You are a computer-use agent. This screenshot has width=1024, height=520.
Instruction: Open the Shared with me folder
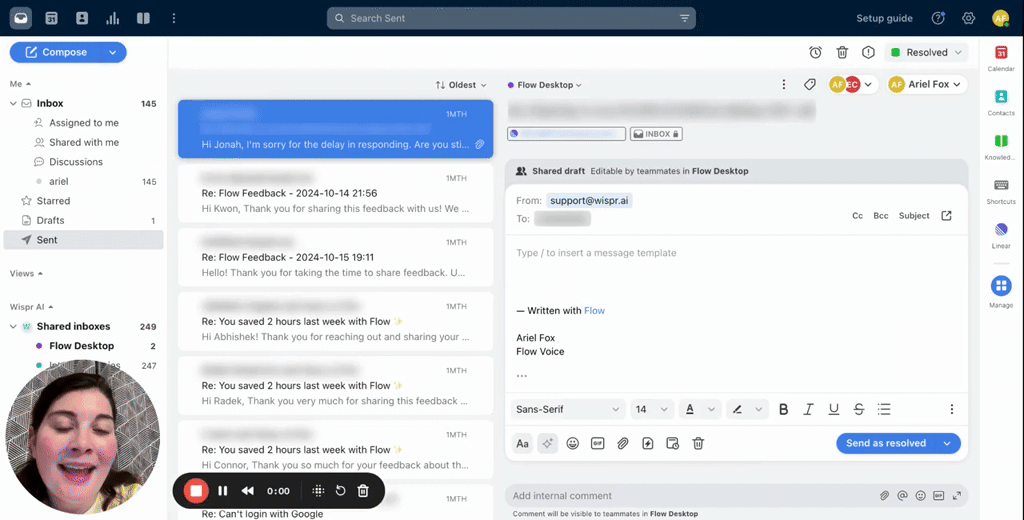[84, 142]
